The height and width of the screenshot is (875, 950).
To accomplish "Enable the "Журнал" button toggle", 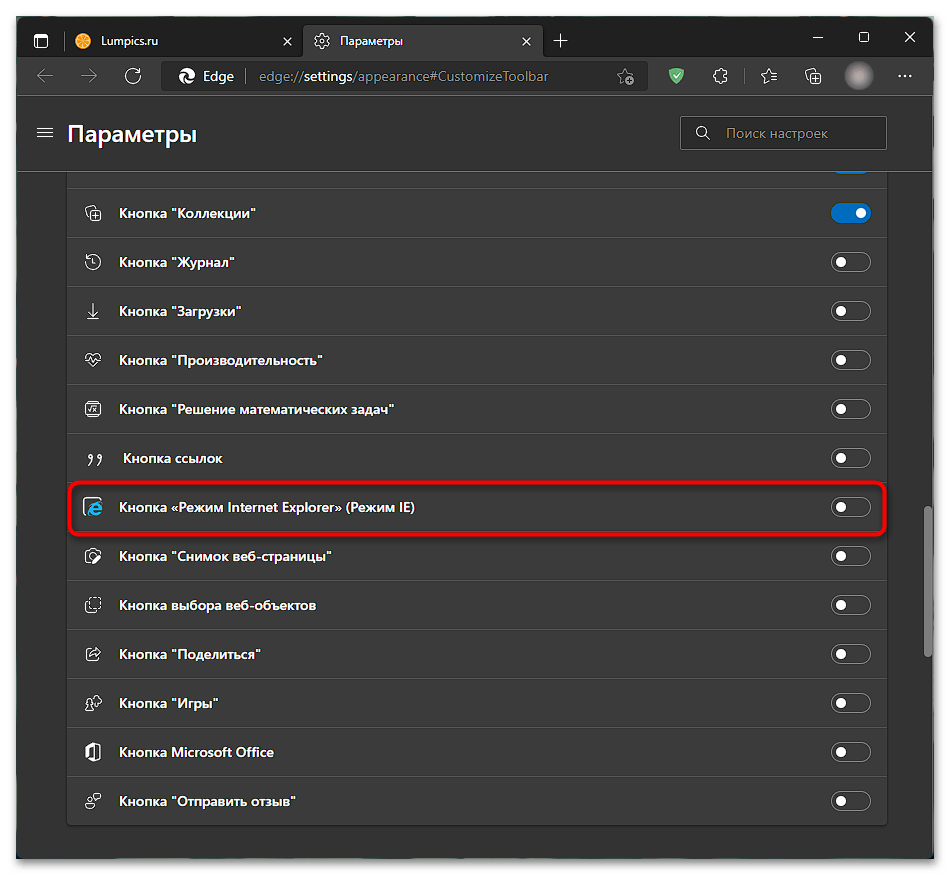I will pyautogui.click(x=850, y=262).
